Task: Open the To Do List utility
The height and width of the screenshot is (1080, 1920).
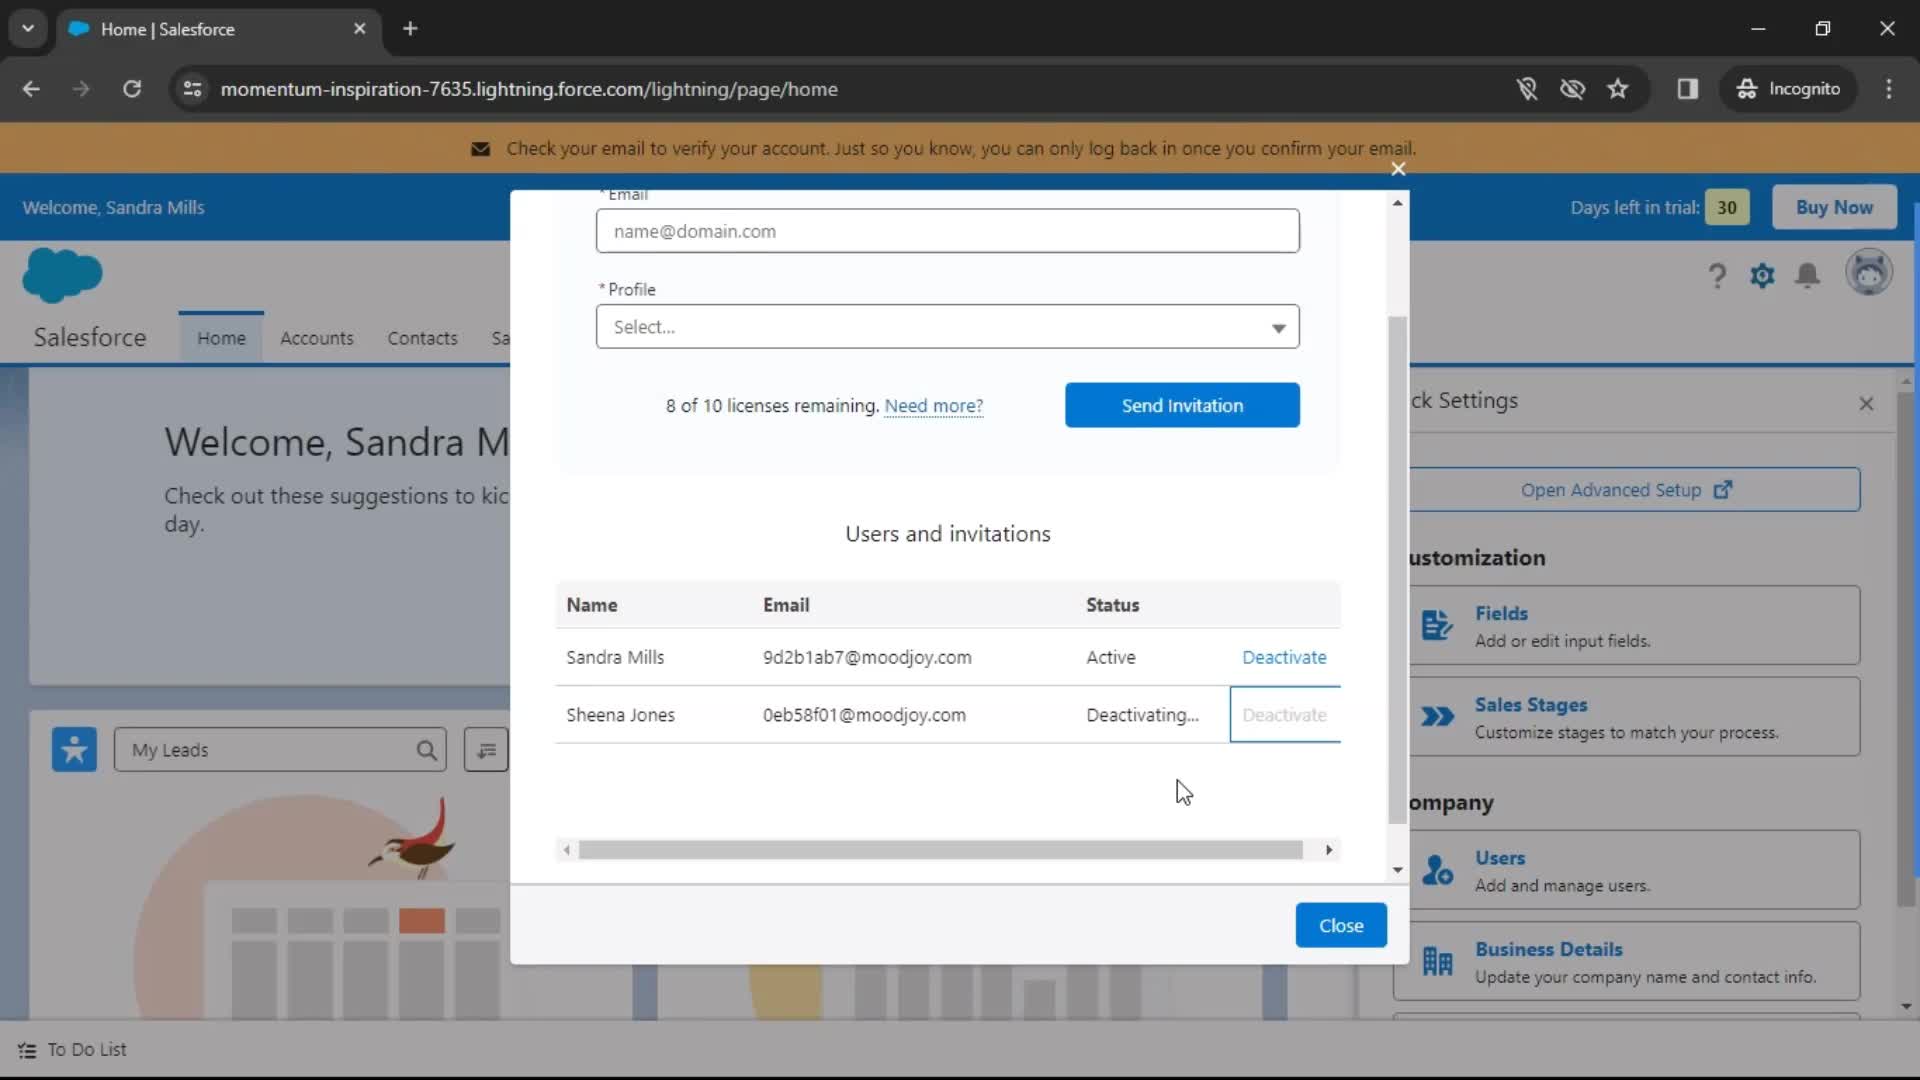Action: point(72,1050)
